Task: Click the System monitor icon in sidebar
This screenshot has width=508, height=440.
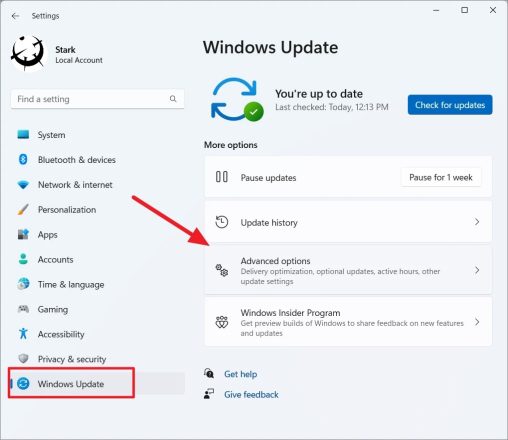Action: [23, 134]
